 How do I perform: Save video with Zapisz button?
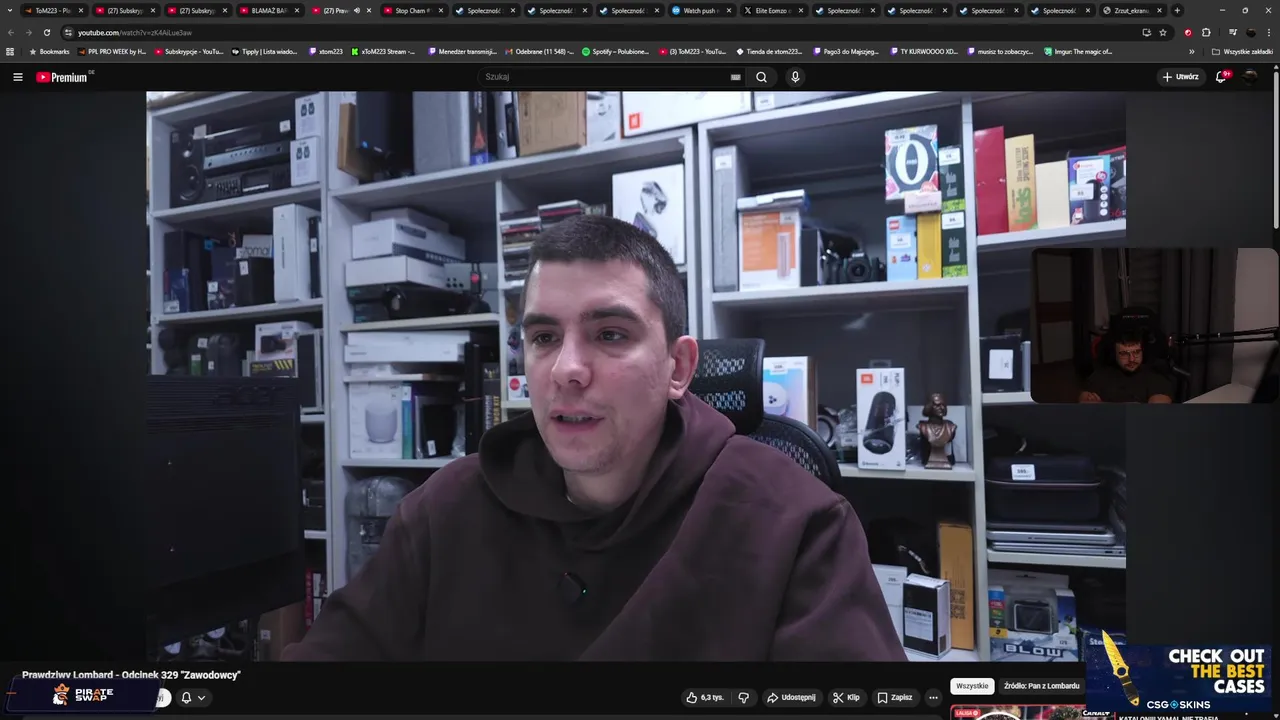coord(894,697)
